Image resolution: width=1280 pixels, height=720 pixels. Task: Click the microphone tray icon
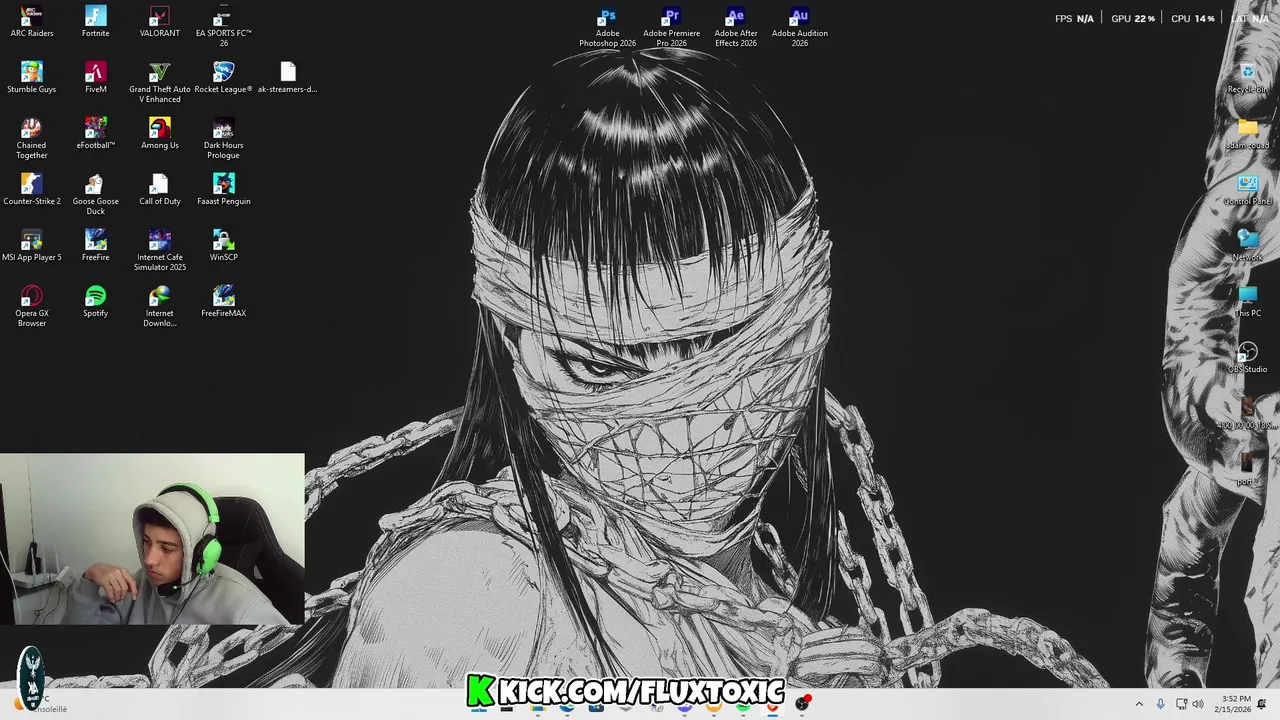pos(1160,704)
